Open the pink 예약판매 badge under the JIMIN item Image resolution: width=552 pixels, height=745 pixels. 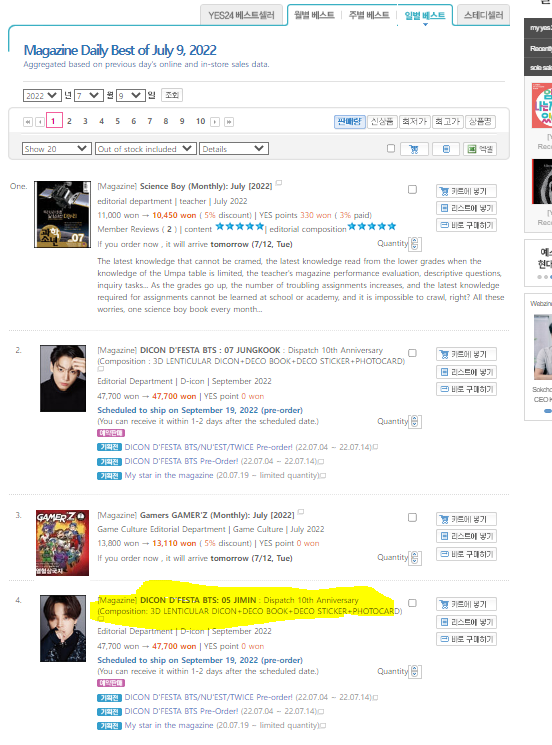111,683
